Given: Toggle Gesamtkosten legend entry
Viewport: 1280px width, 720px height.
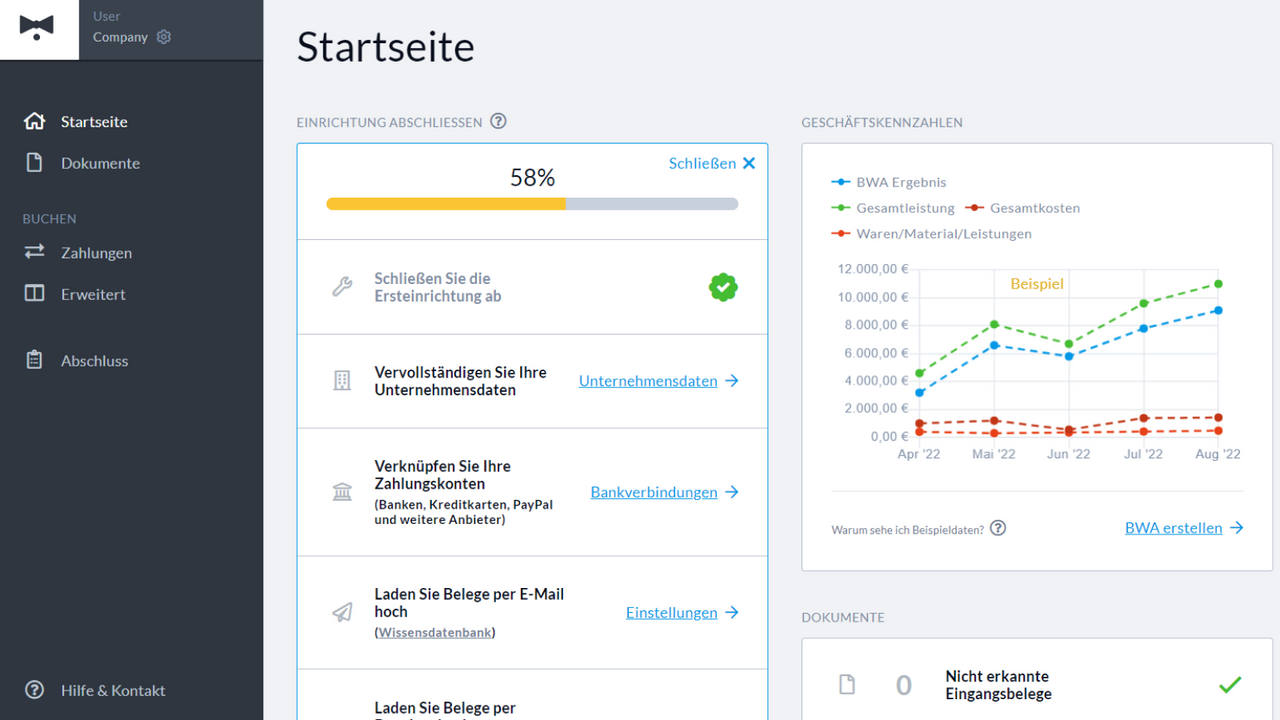Looking at the screenshot, I should click(x=1023, y=208).
